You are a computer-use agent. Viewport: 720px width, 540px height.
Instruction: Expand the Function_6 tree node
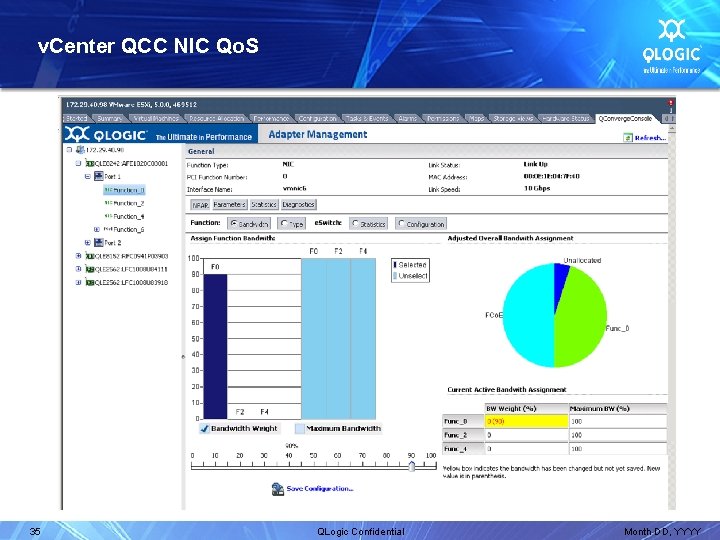(x=96, y=229)
